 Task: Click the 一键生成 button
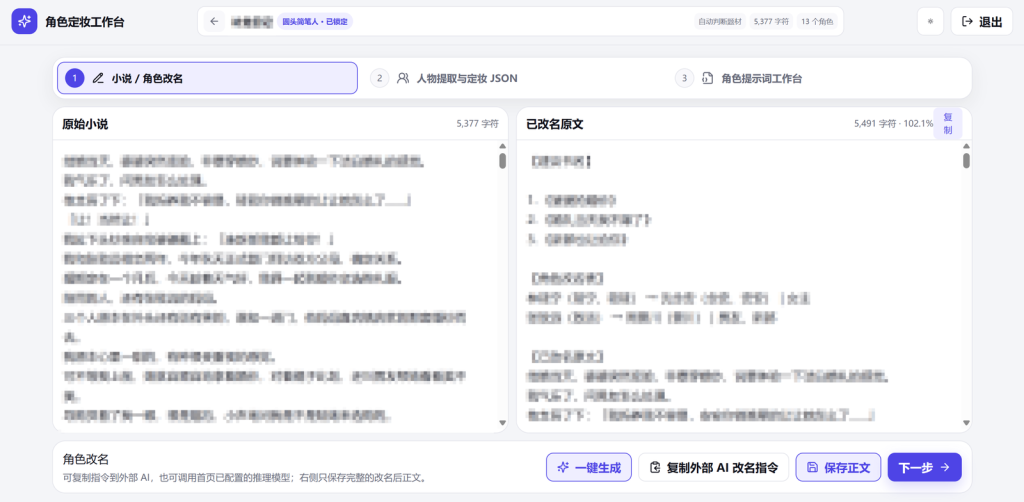click(x=589, y=467)
